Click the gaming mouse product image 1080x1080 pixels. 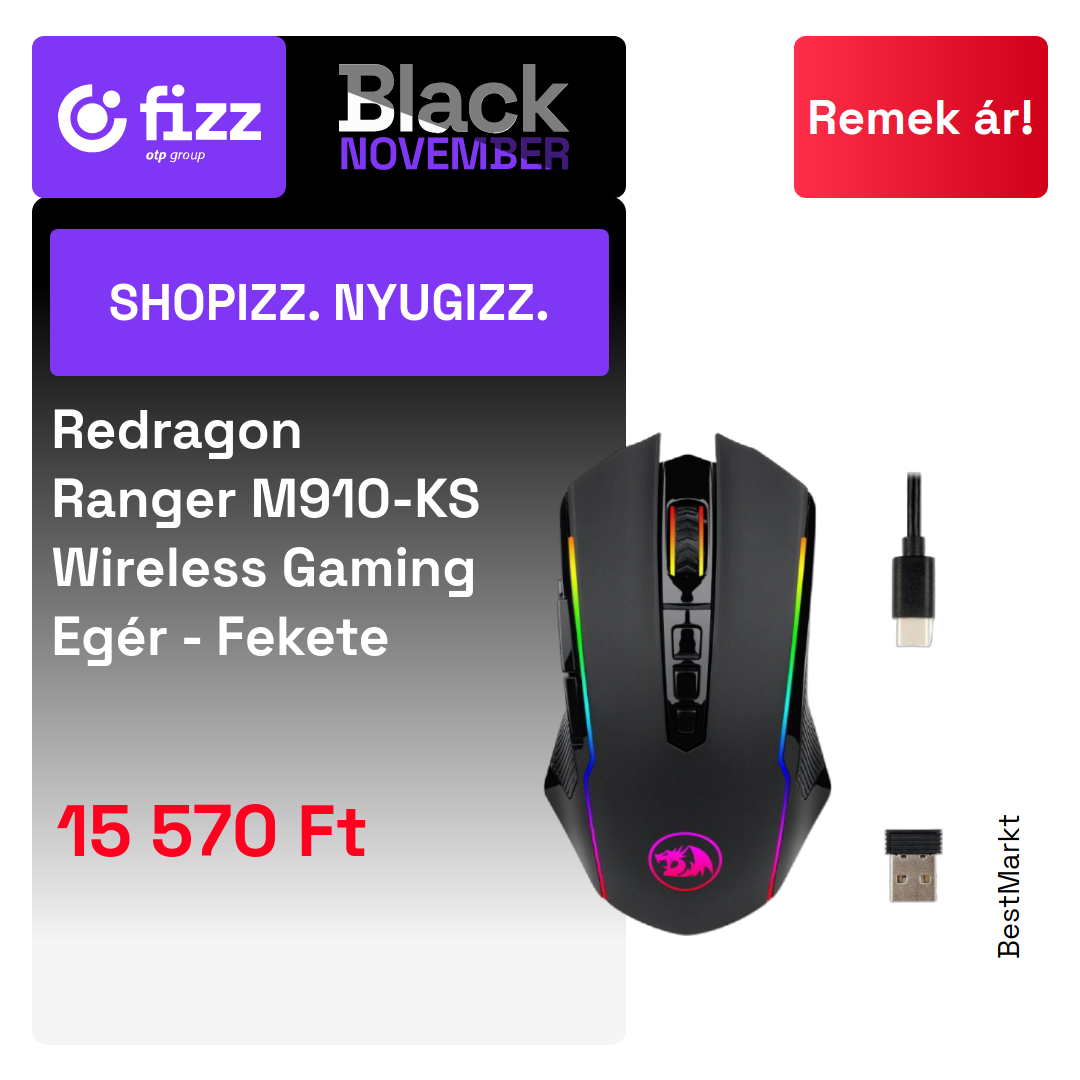coord(687,684)
